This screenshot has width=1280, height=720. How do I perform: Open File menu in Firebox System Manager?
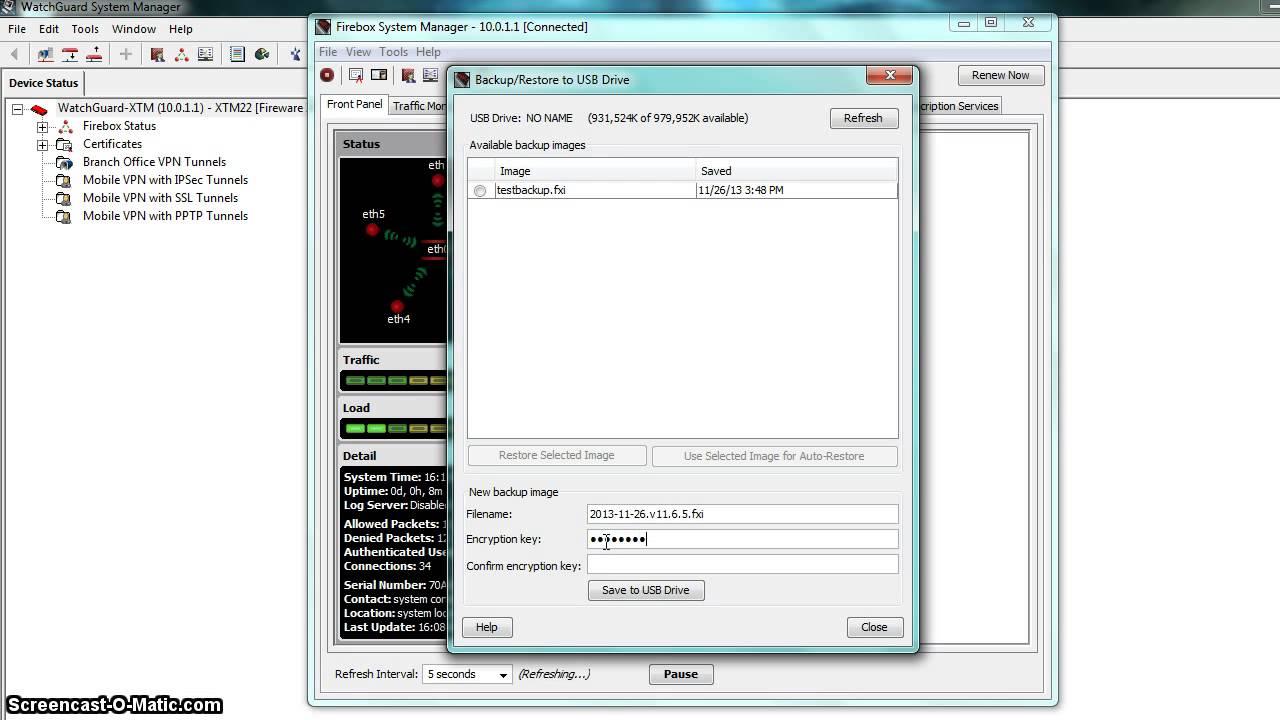(328, 52)
